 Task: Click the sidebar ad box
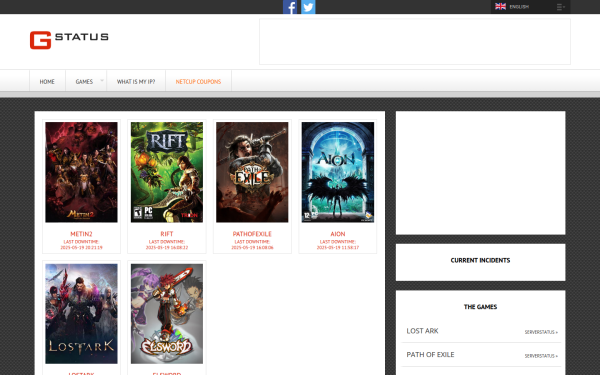click(x=480, y=173)
